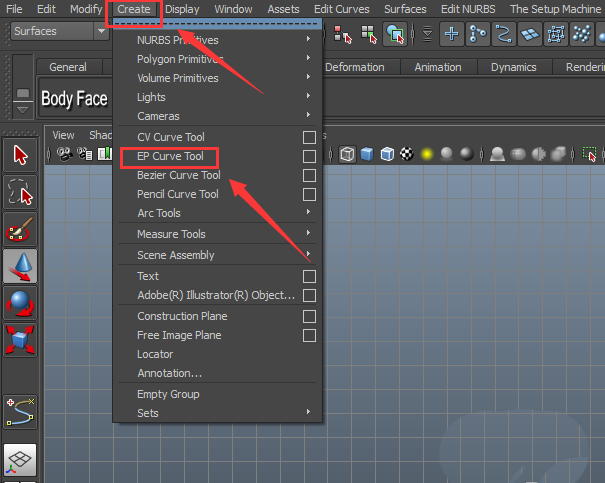Open the Create menu
The image size is (605, 483).
(134, 9)
